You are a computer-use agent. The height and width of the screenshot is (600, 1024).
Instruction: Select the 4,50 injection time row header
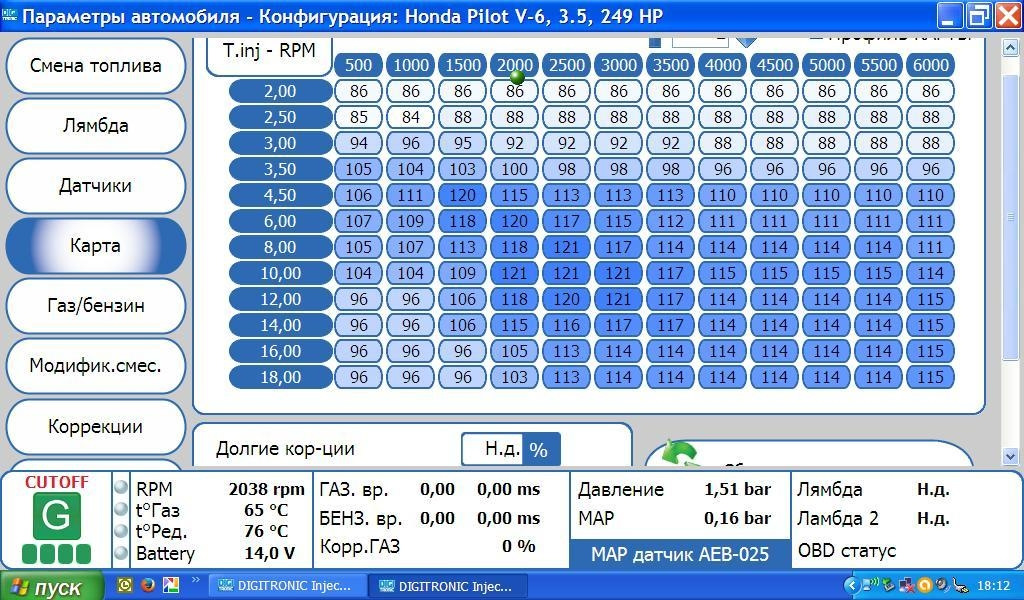tap(281, 195)
